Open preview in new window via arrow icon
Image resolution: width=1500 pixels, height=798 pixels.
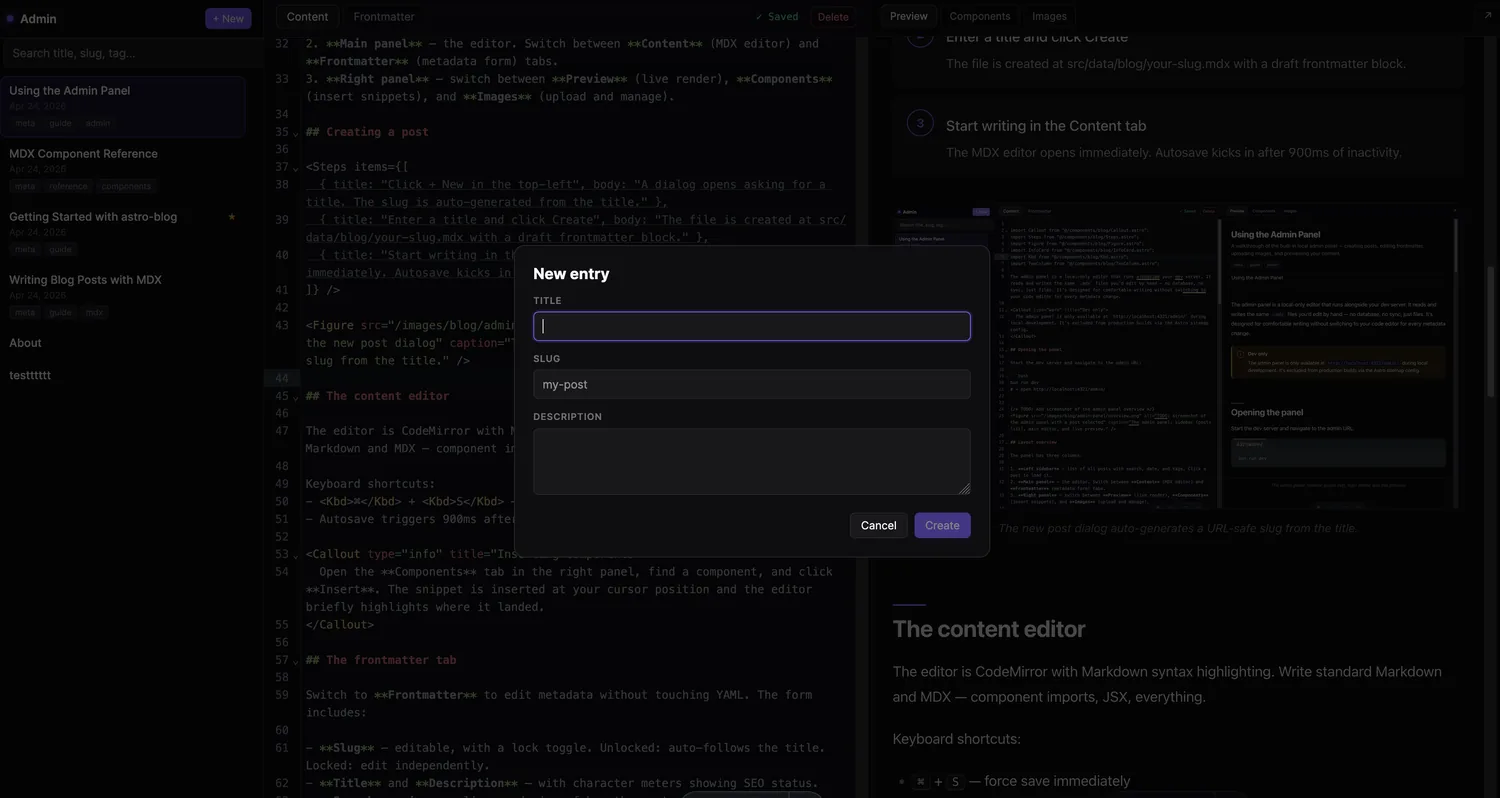click(1489, 16)
